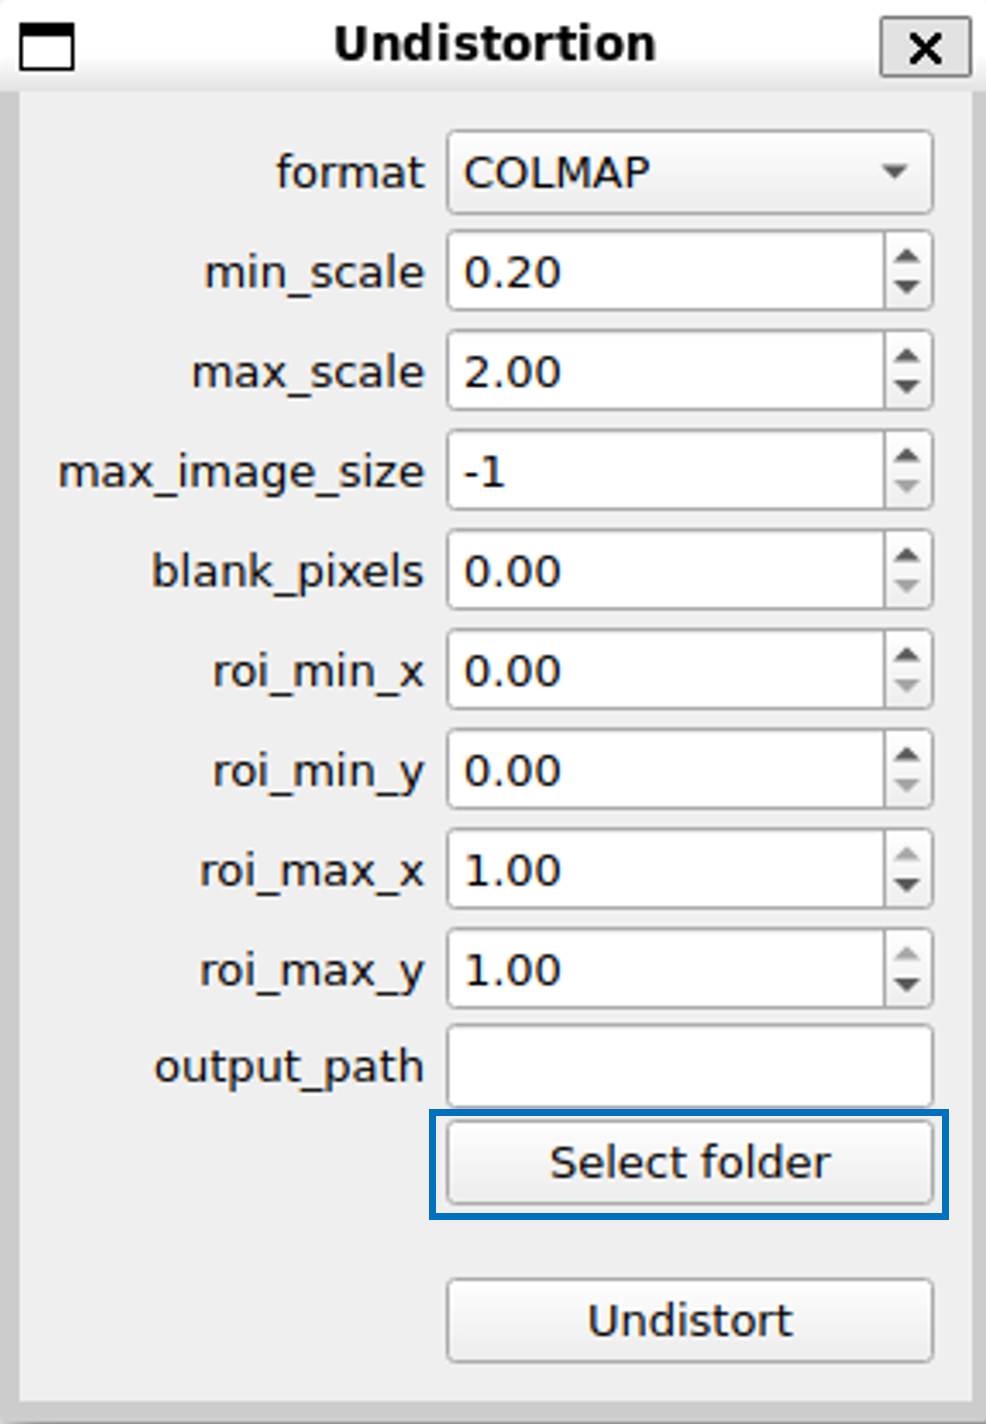Focus the min_scale value field
Screen dimensions: 986x1424
click(665, 272)
